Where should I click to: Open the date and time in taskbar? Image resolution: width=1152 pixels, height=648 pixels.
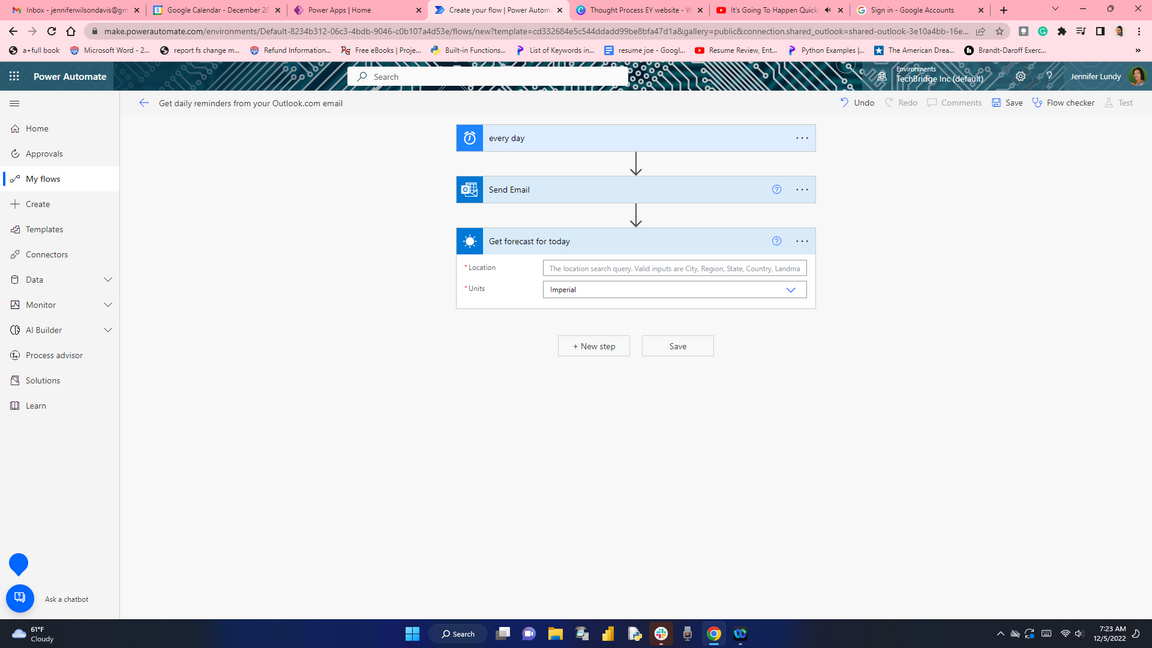click(x=1109, y=633)
